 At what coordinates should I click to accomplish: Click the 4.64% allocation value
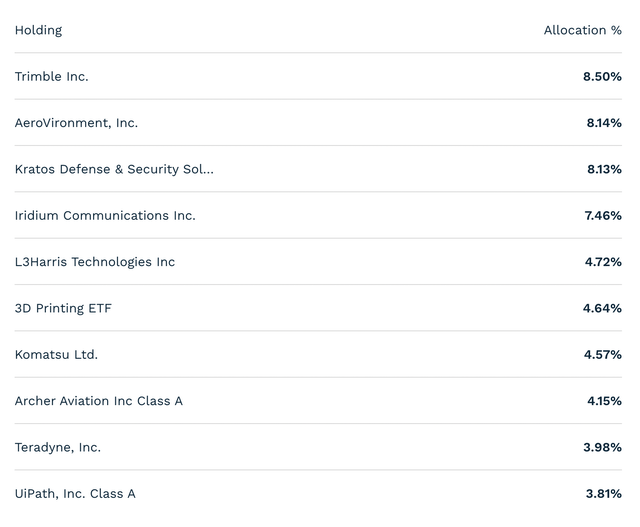(x=602, y=308)
